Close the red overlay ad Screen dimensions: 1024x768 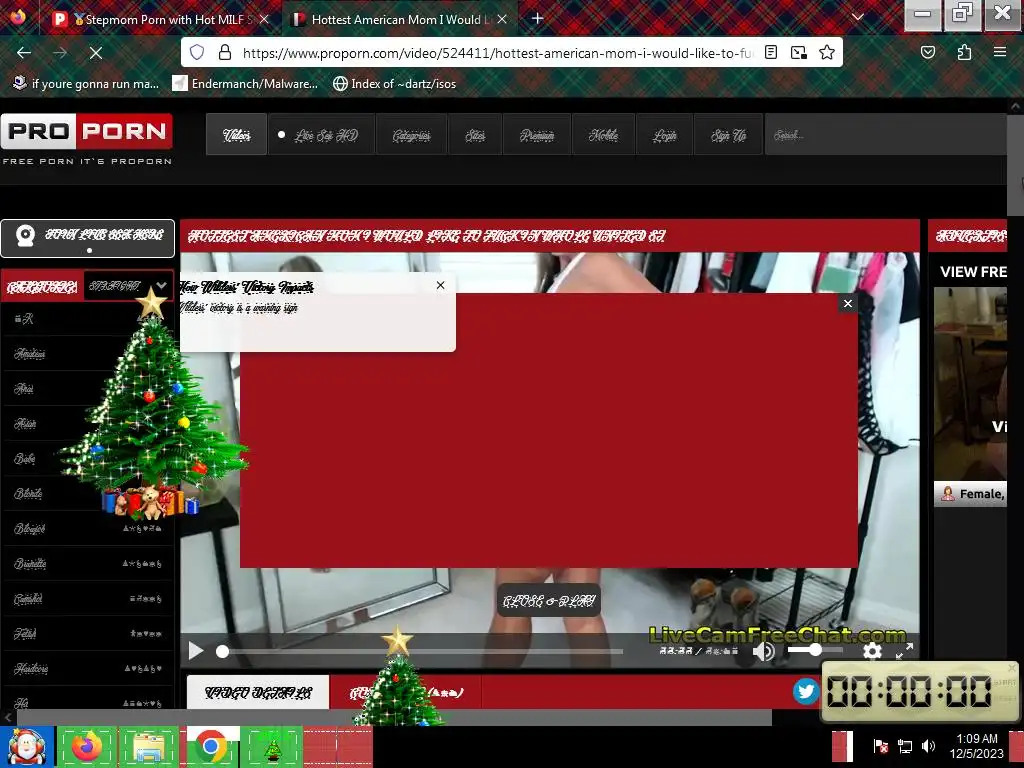pyautogui.click(x=848, y=303)
